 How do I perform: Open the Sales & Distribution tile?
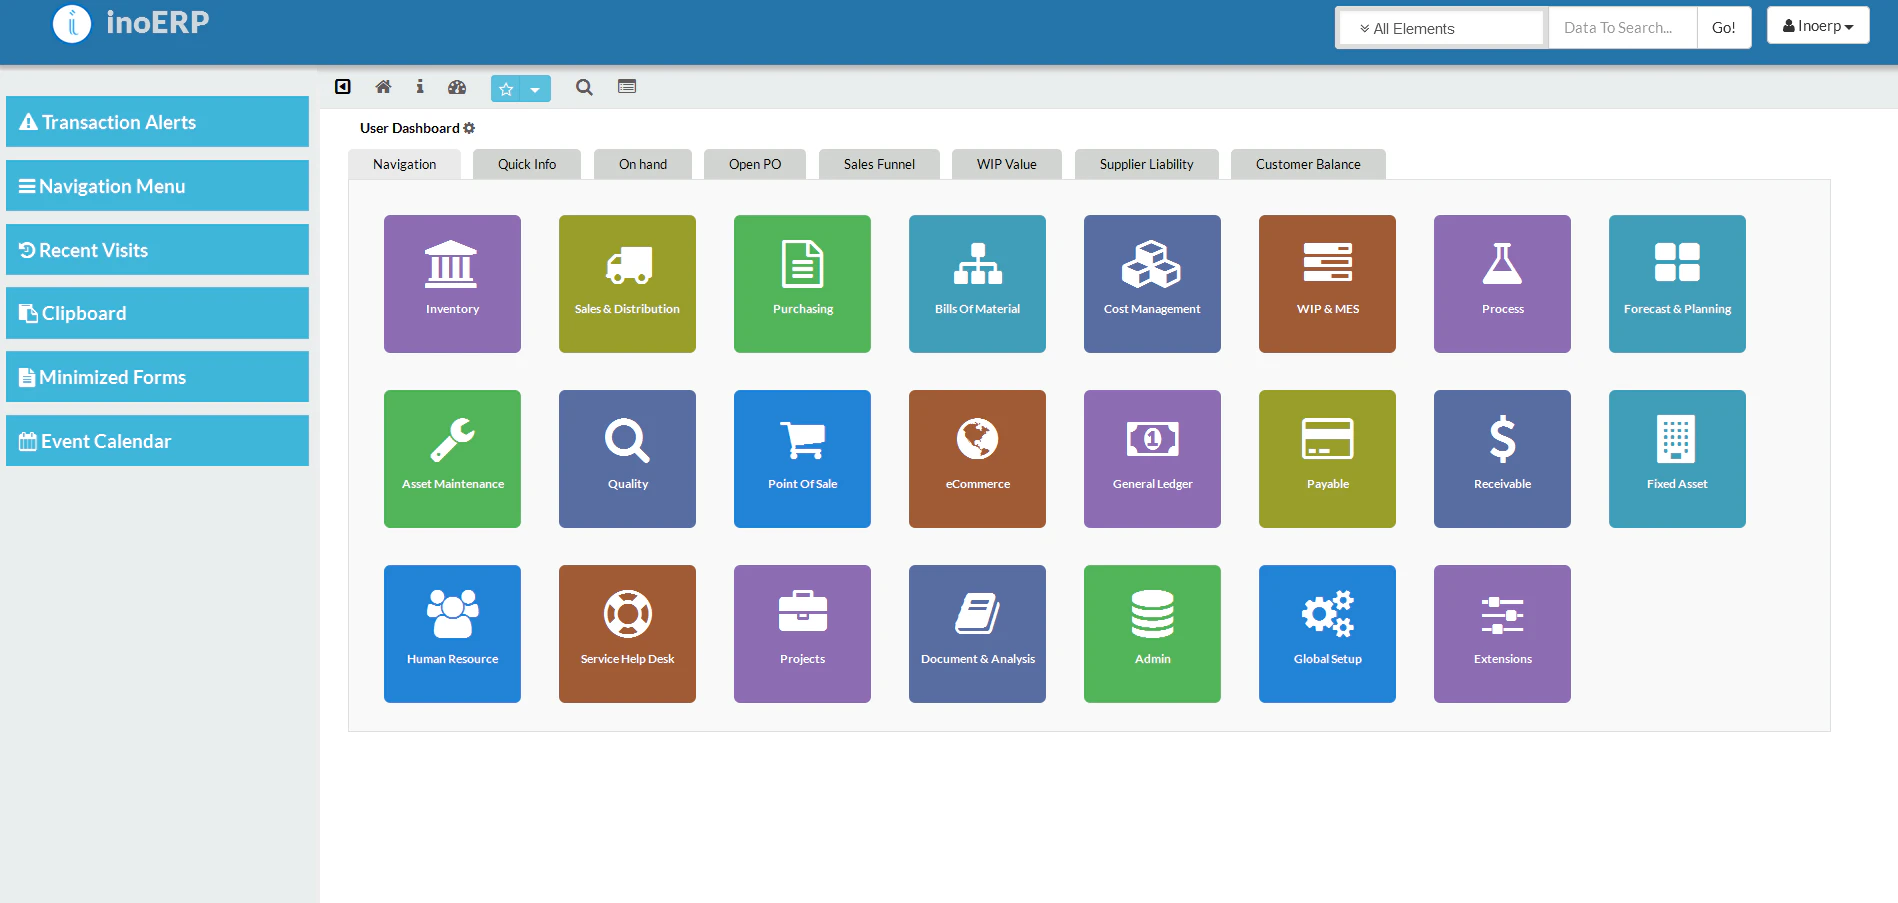[x=627, y=284]
